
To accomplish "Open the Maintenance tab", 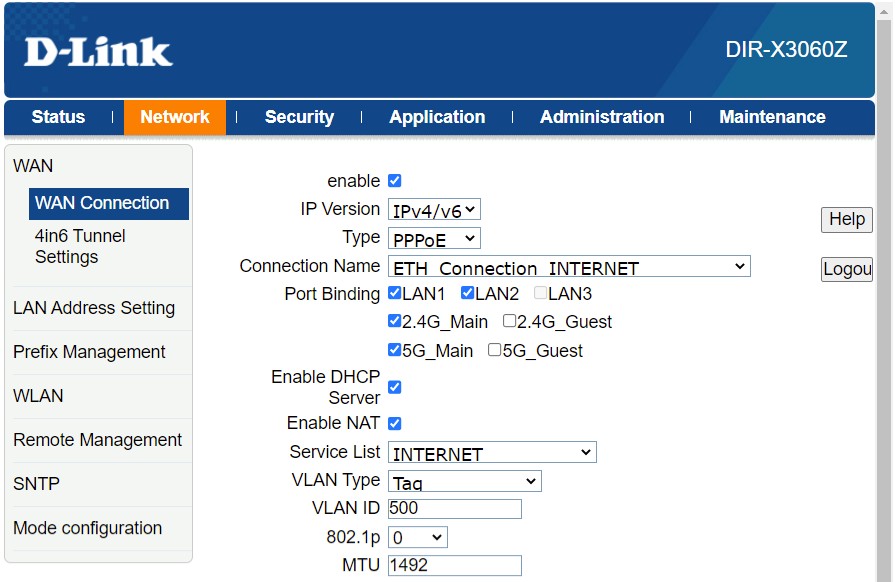I will (x=772, y=117).
